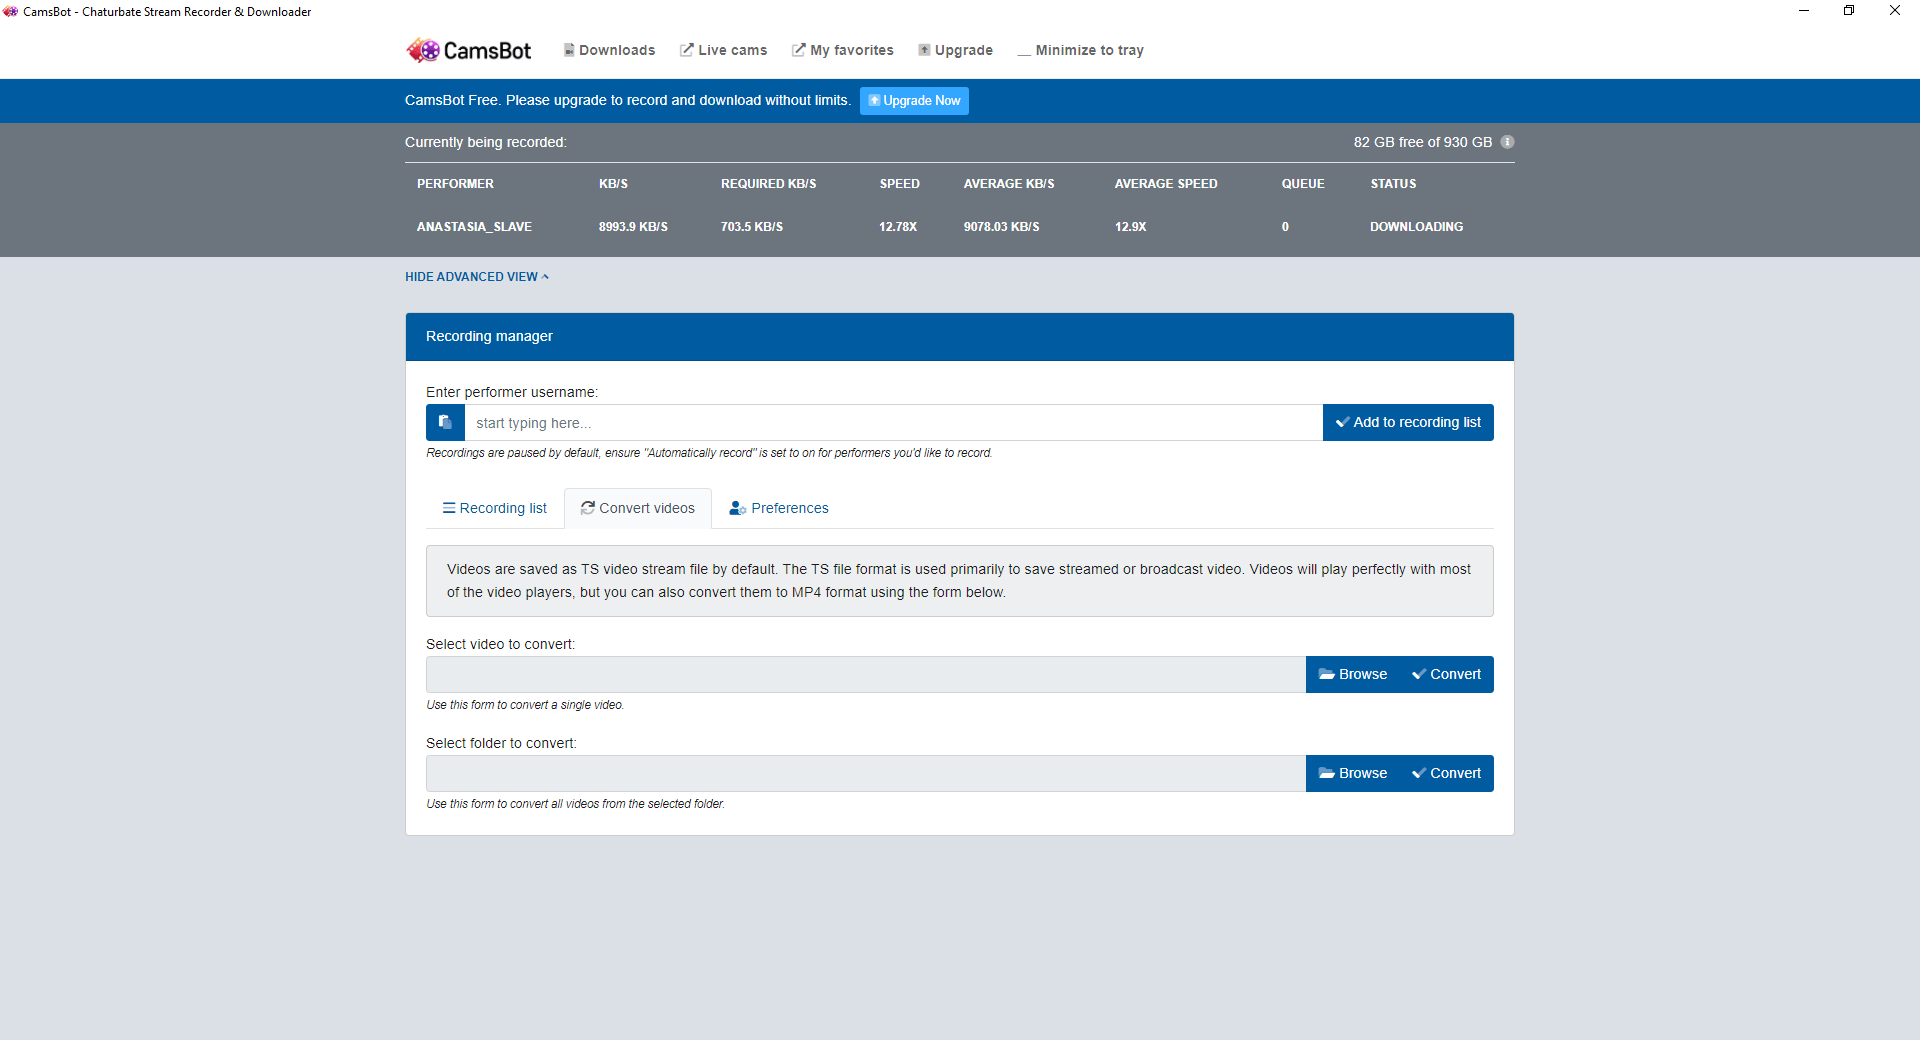Convert all videos in selected folder
This screenshot has width=1920, height=1040.
(1446, 773)
